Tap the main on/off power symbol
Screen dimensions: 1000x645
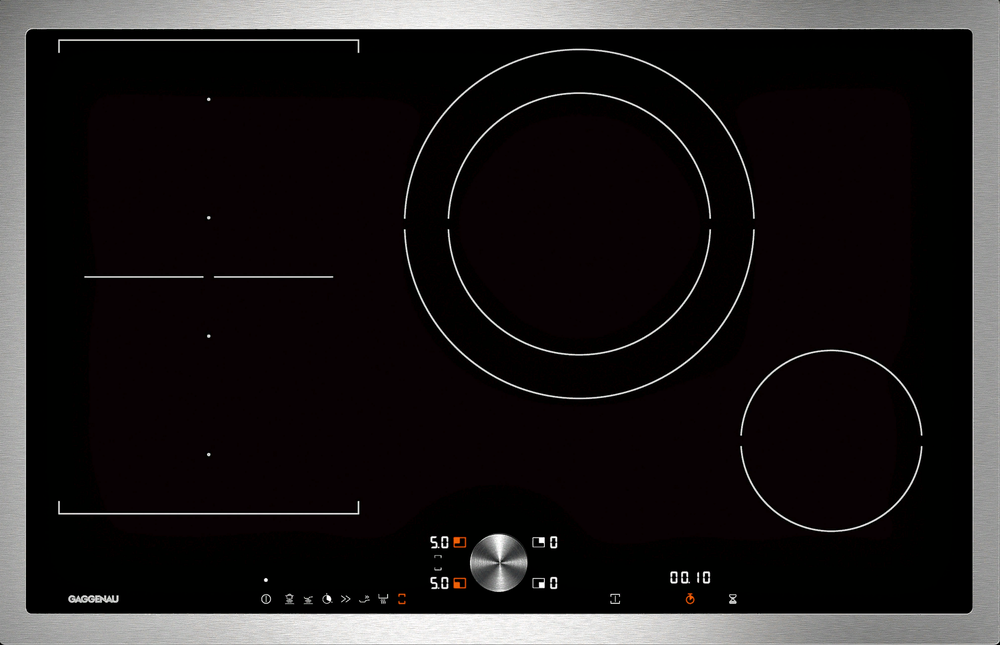pyautogui.click(x=266, y=599)
